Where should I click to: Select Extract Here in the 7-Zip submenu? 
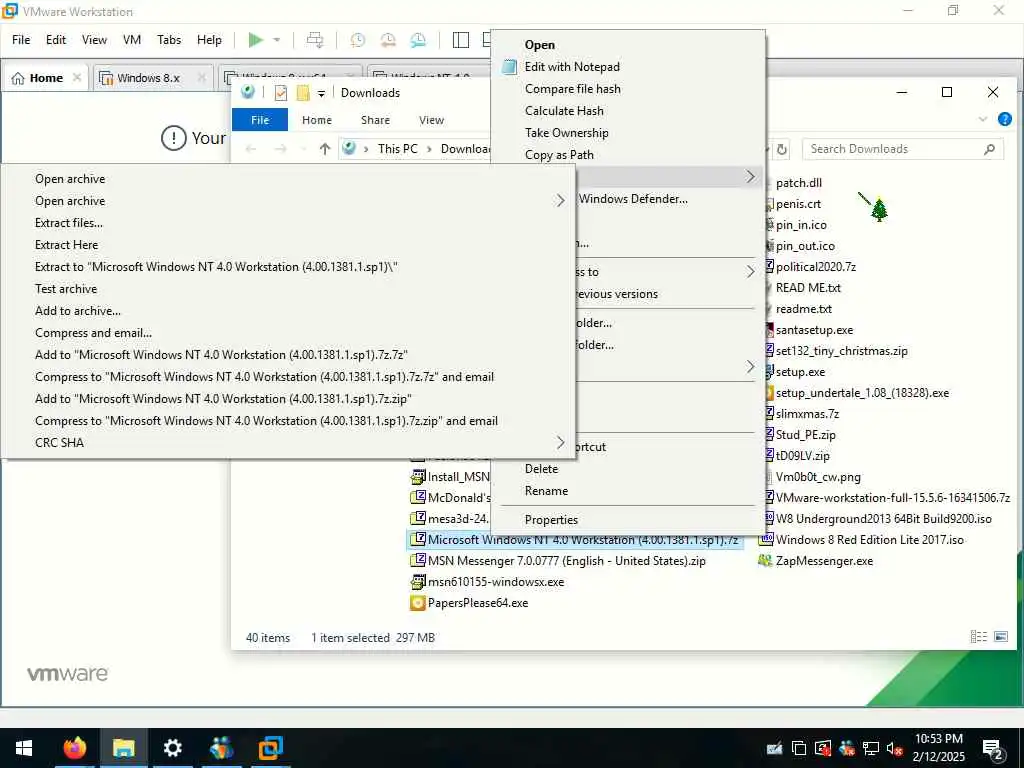(x=67, y=245)
